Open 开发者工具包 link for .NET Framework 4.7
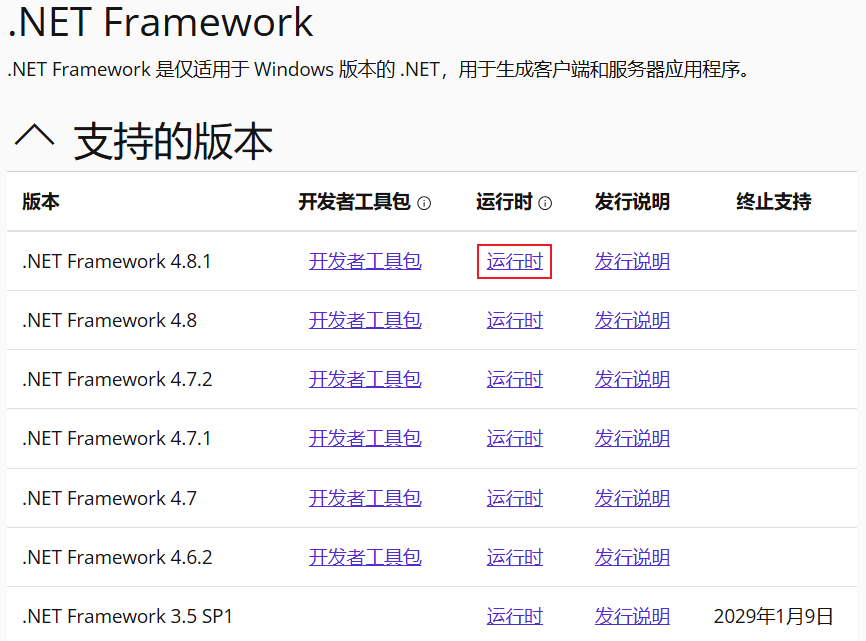Image resolution: width=866 pixels, height=641 pixels. click(x=365, y=498)
